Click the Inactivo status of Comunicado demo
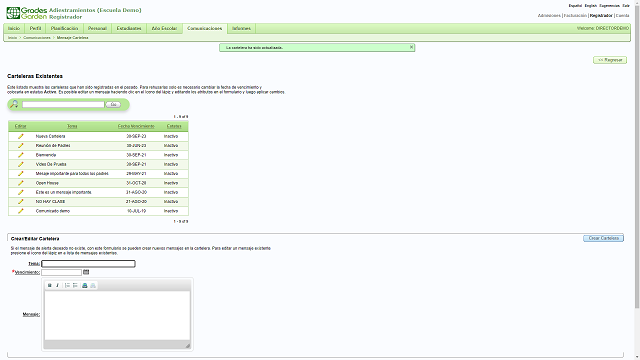Image resolution: width=640 pixels, height=360 pixels. [171, 211]
